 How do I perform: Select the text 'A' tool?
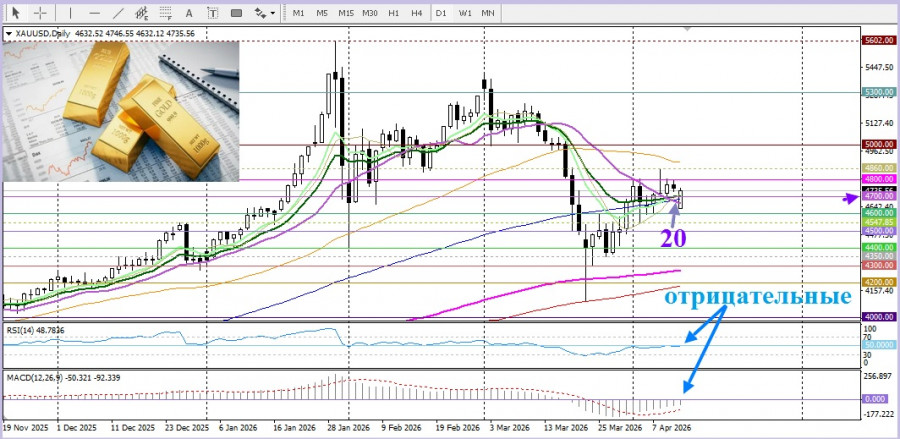[x=189, y=12]
